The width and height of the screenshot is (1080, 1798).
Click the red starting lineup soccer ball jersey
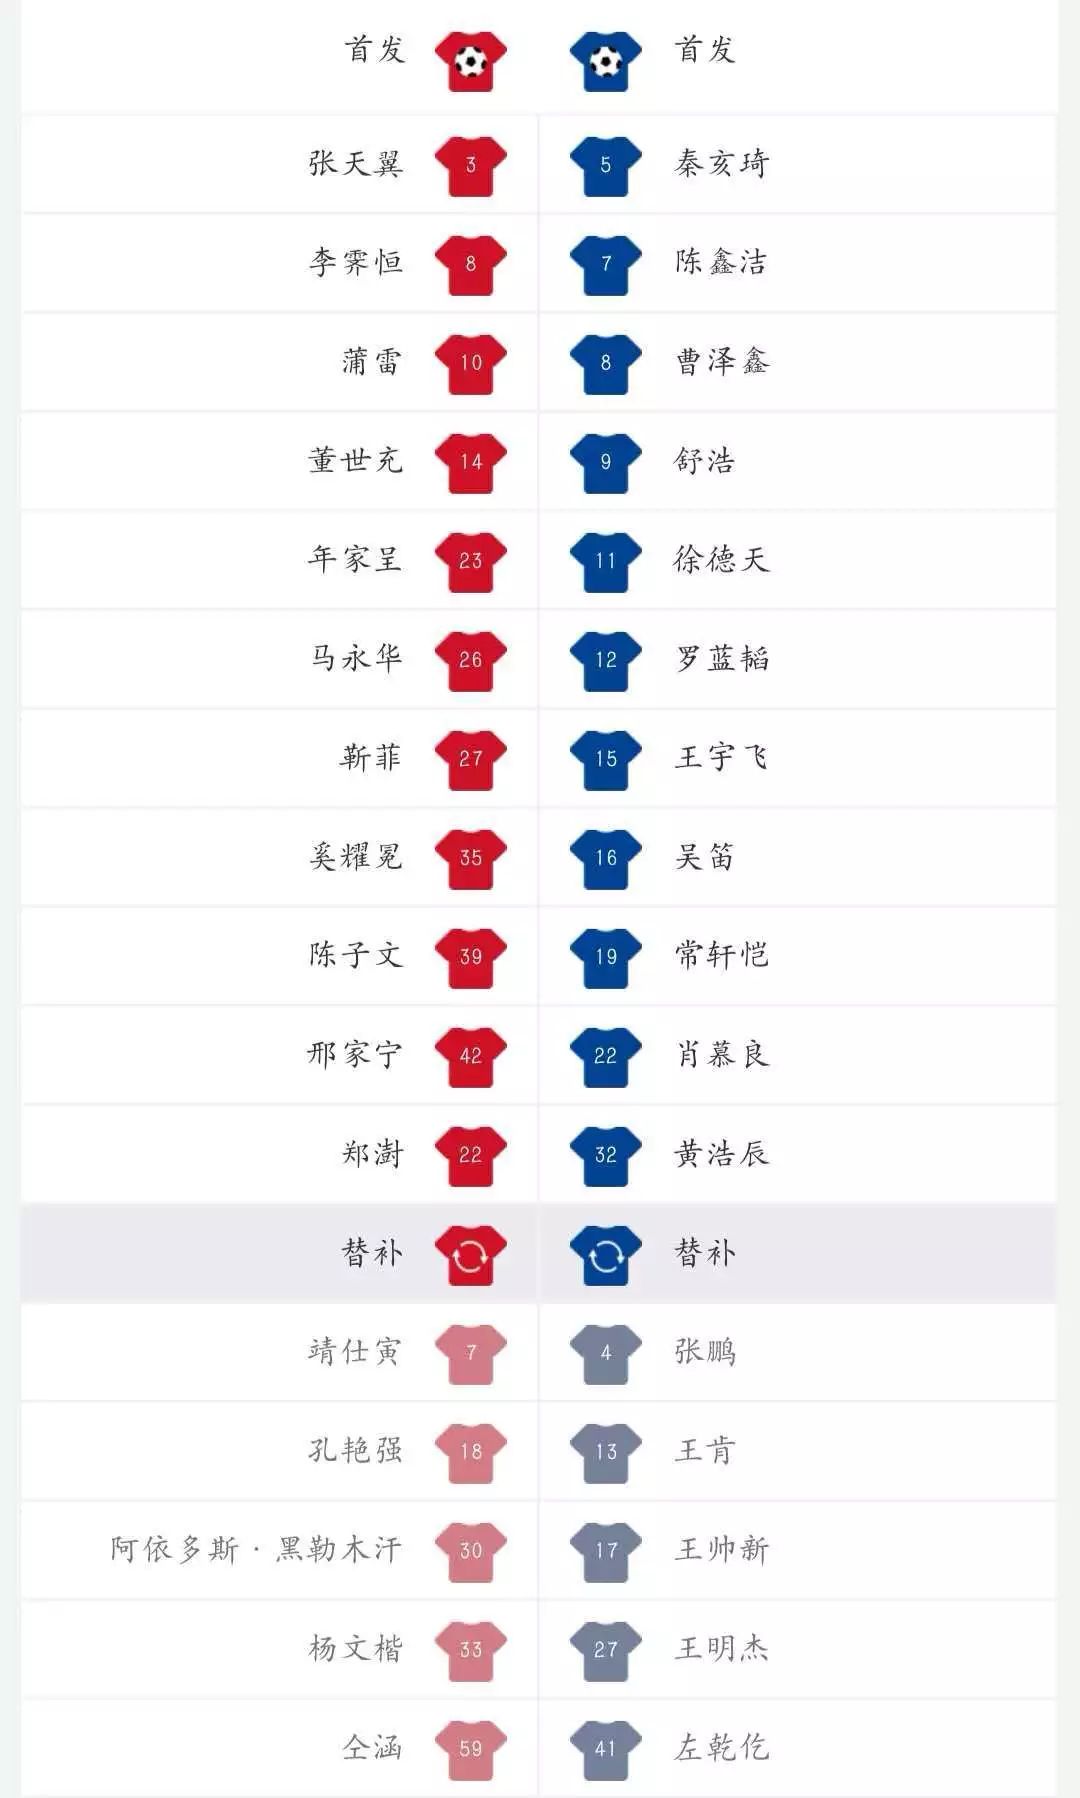(x=470, y=62)
